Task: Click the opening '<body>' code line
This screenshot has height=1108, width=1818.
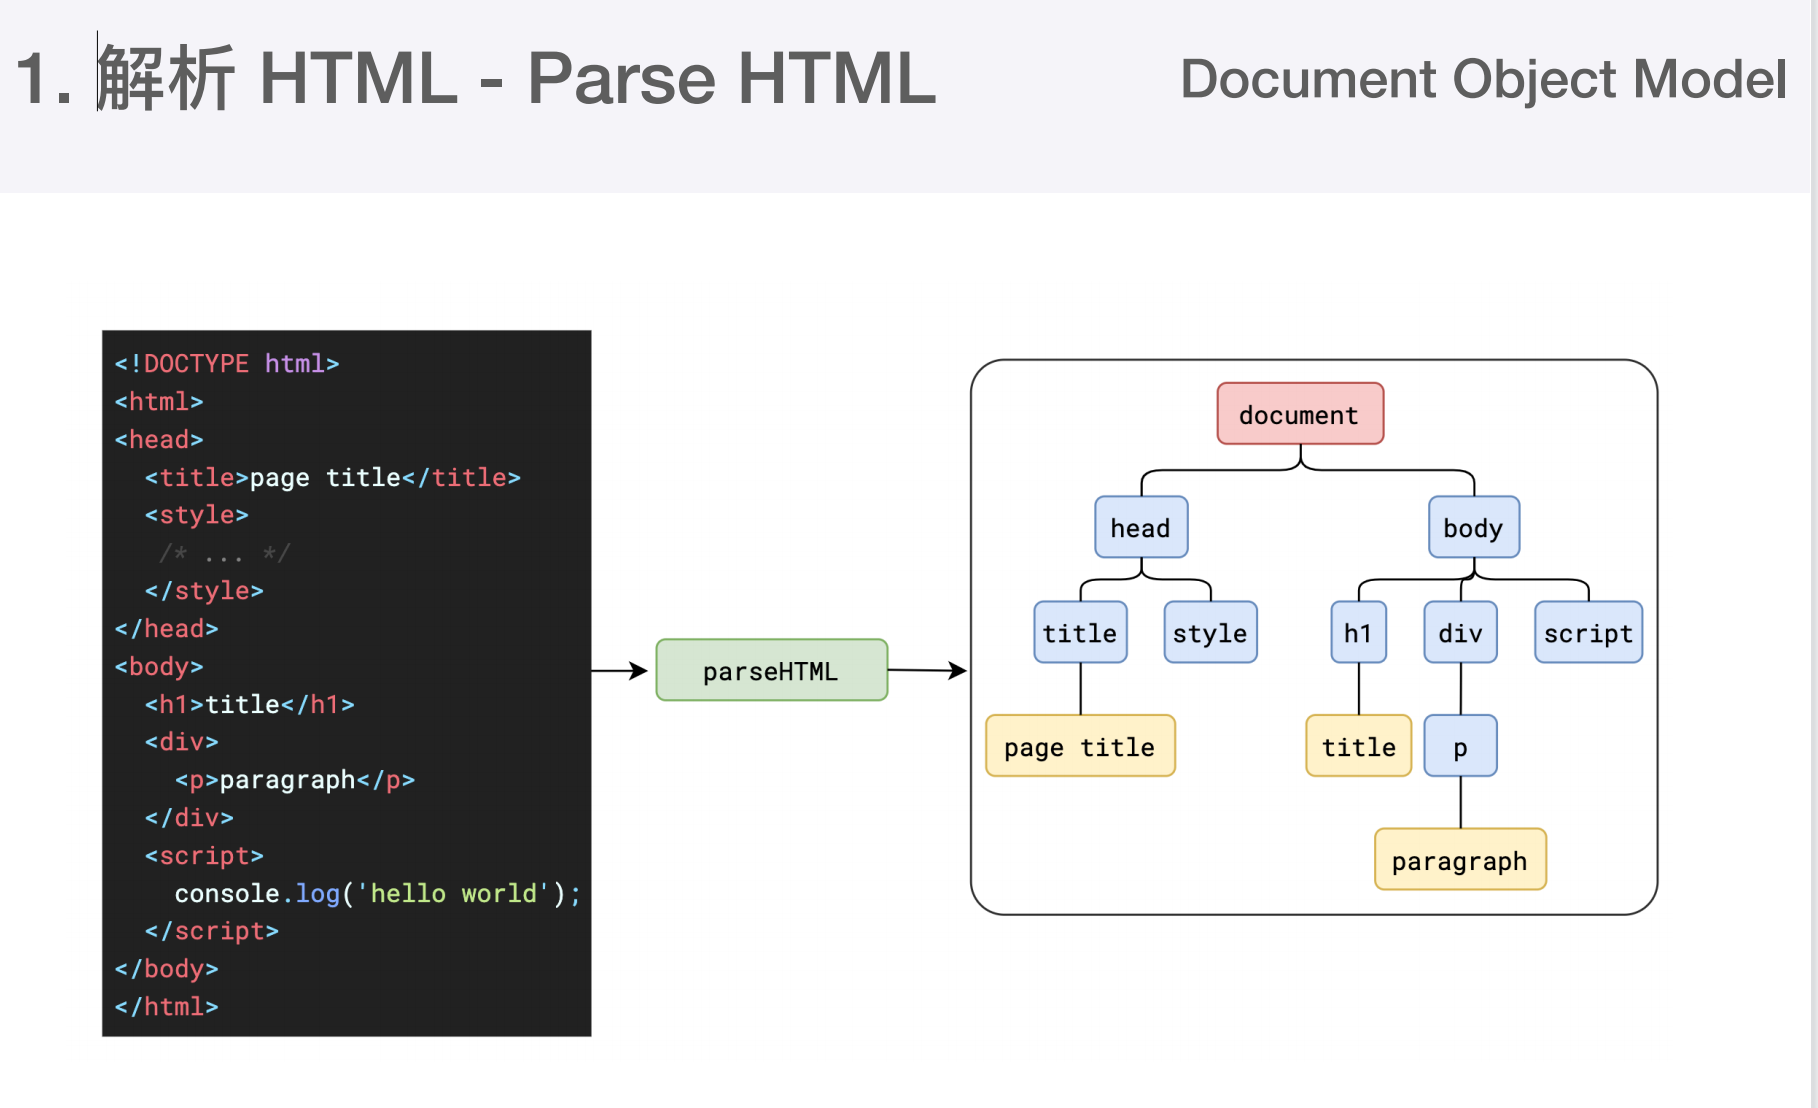Action: [159, 666]
